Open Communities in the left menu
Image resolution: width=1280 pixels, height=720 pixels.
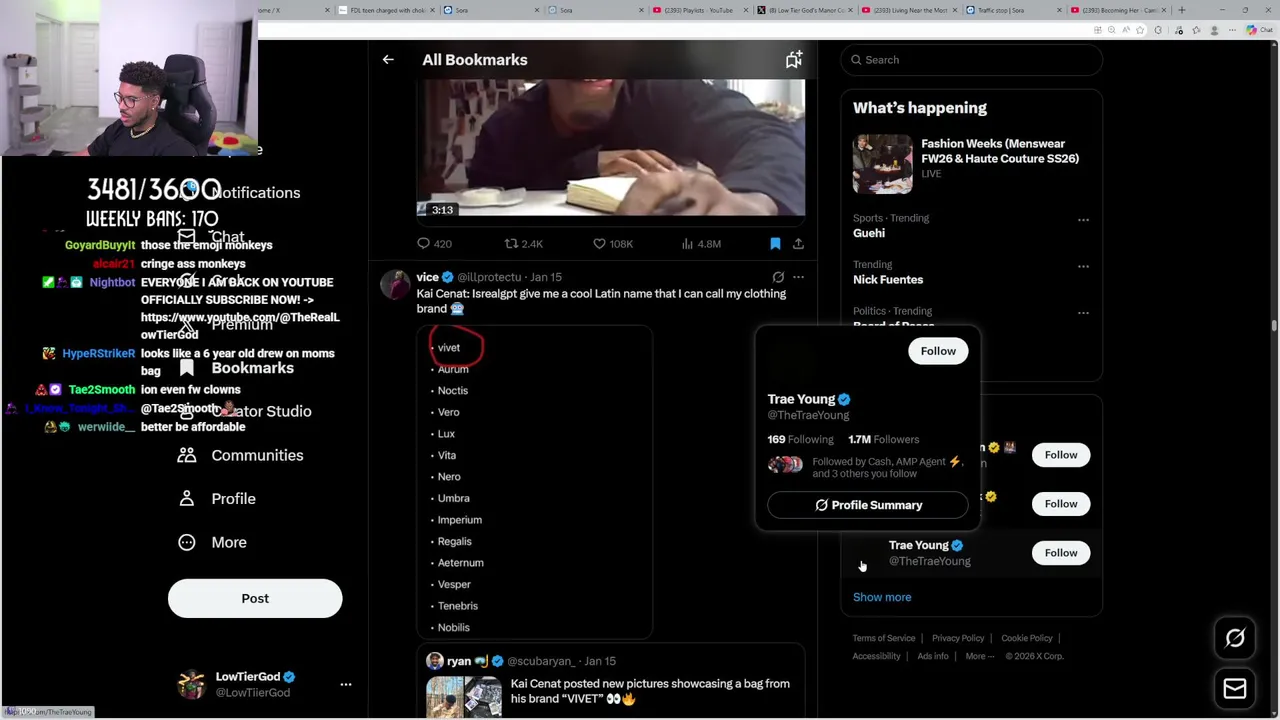(257, 455)
